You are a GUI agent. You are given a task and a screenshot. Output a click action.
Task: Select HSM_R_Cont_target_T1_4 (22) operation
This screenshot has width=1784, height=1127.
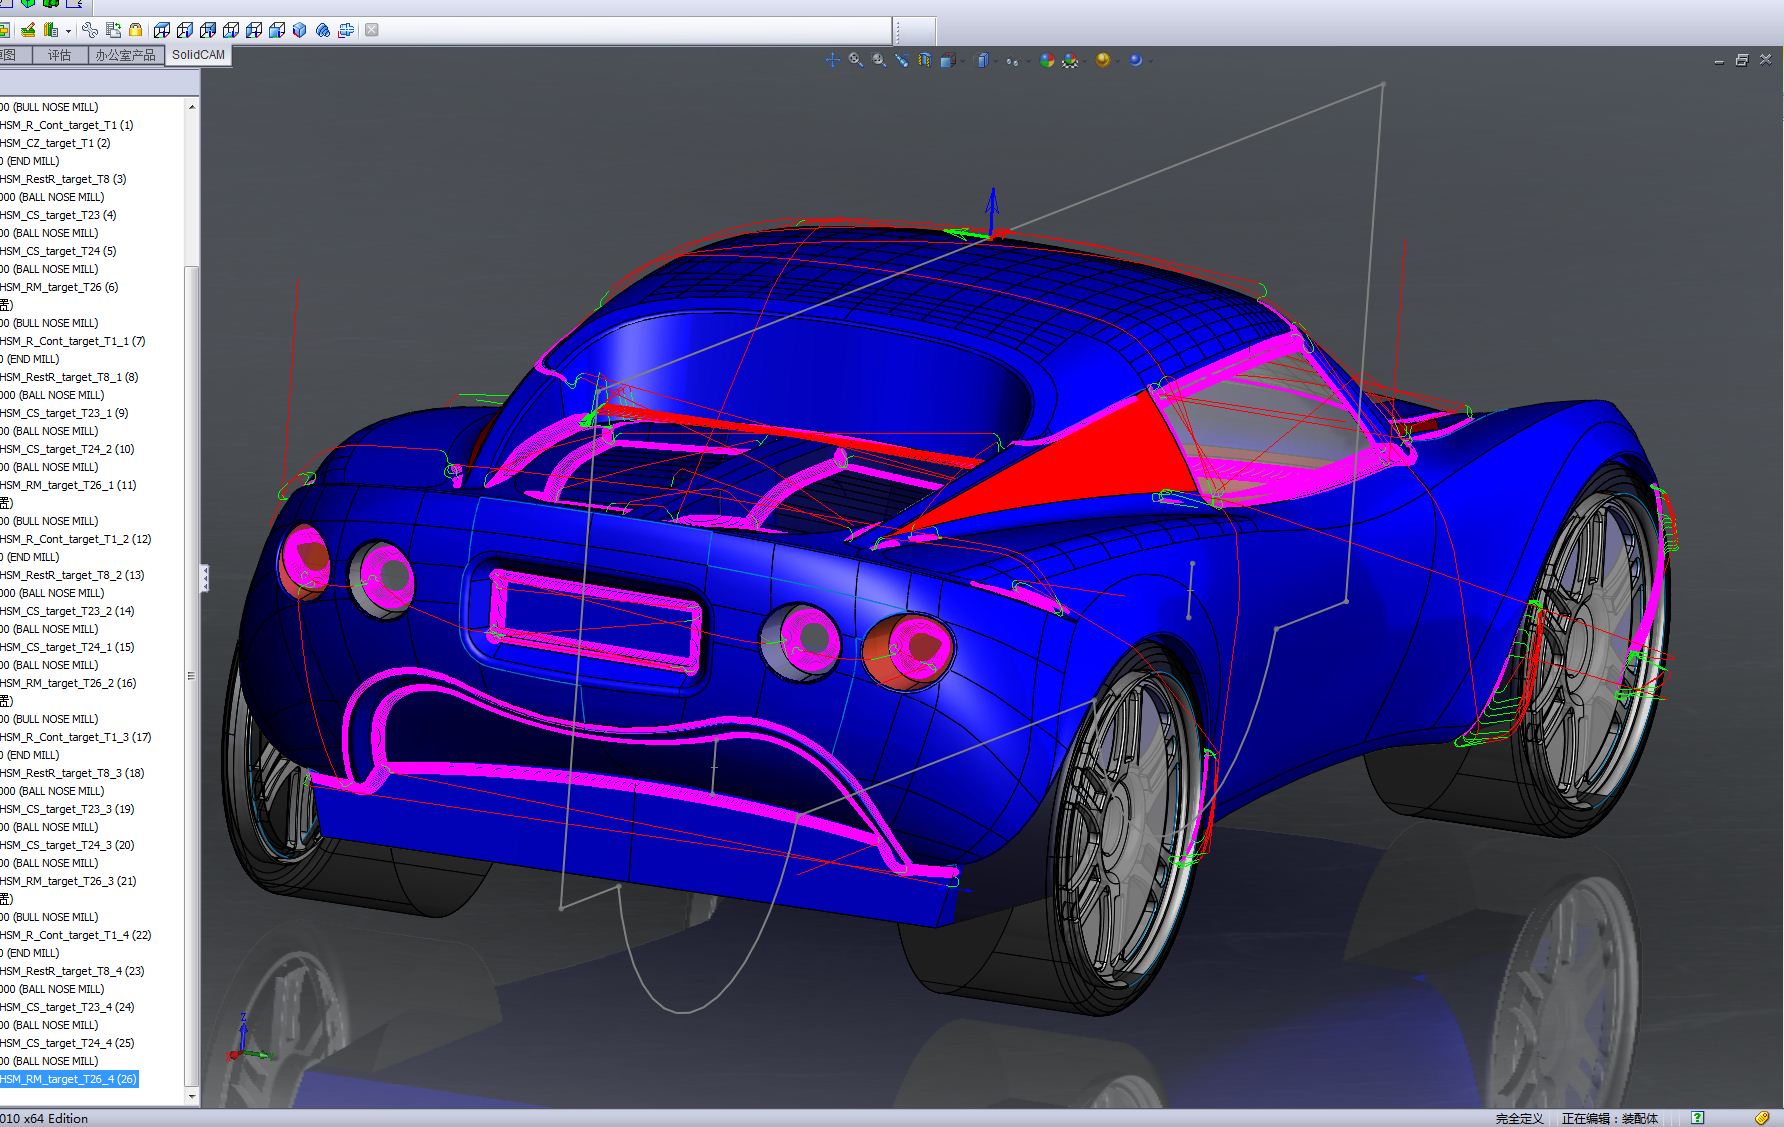77,935
